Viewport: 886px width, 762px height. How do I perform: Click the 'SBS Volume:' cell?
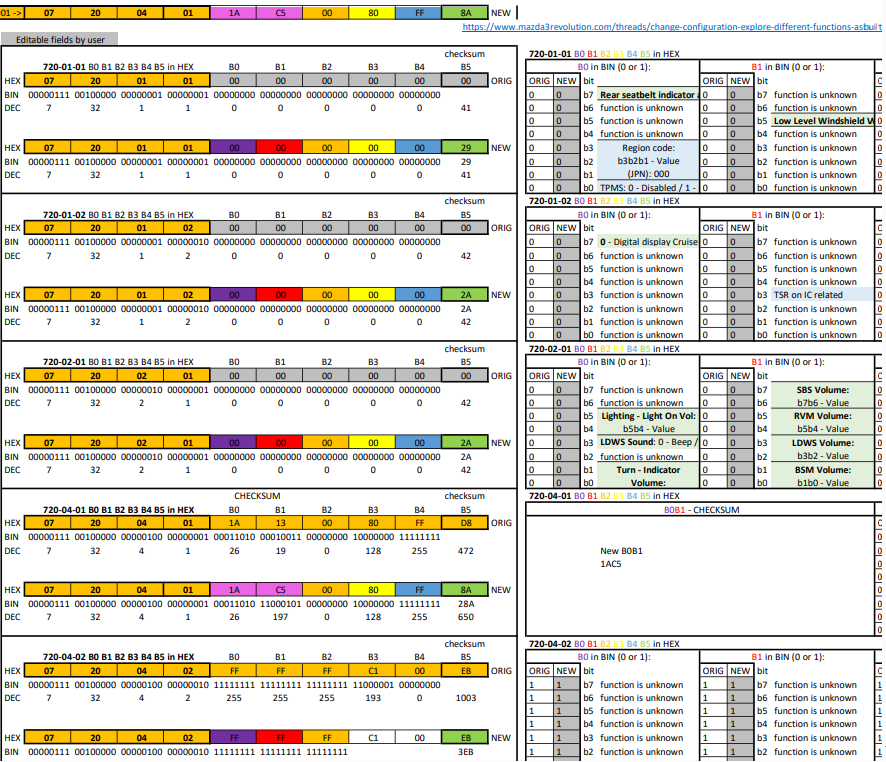pos(823,390)
